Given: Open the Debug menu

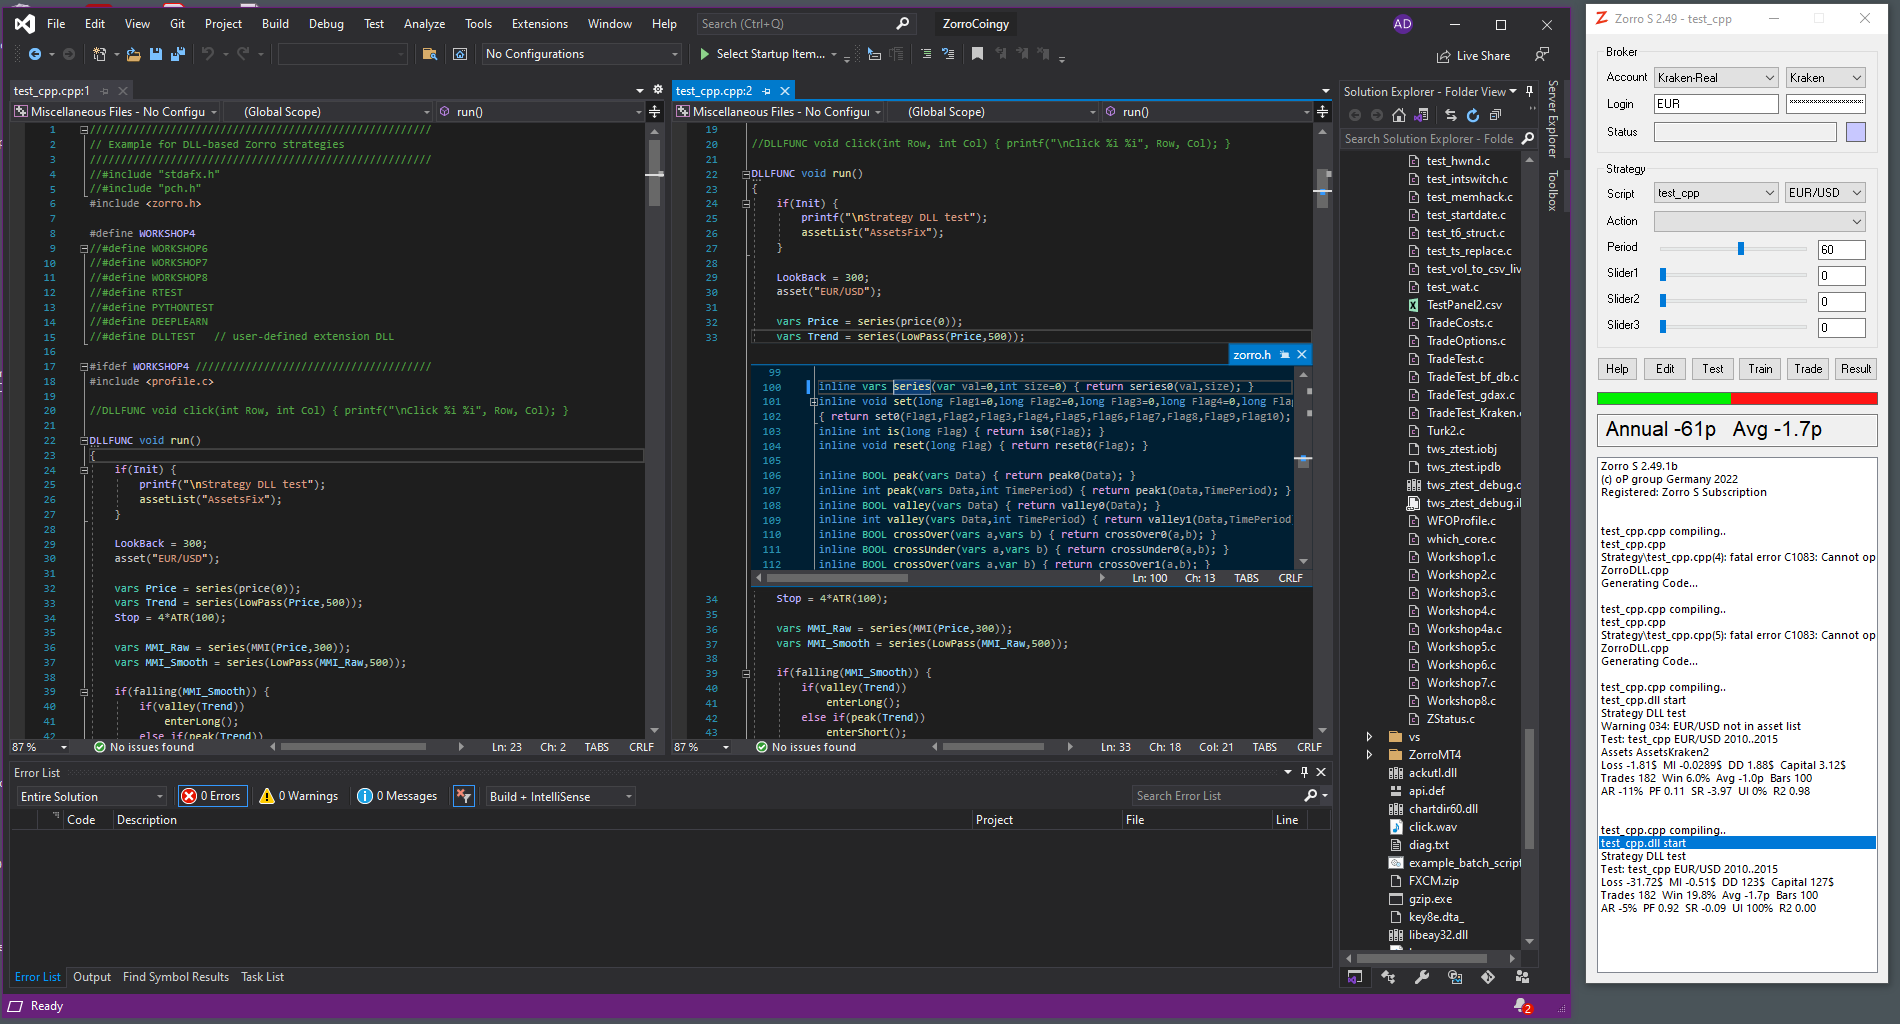Looking at the screenshot, I should tap(325, 24).
